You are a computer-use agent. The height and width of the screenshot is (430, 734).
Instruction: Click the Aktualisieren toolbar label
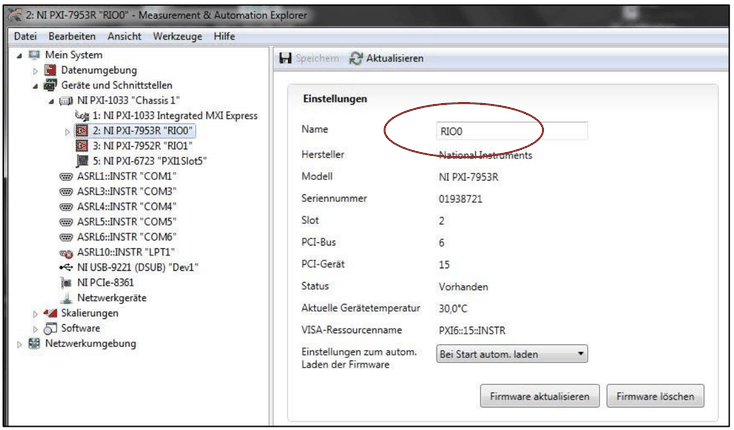[395, 58]
